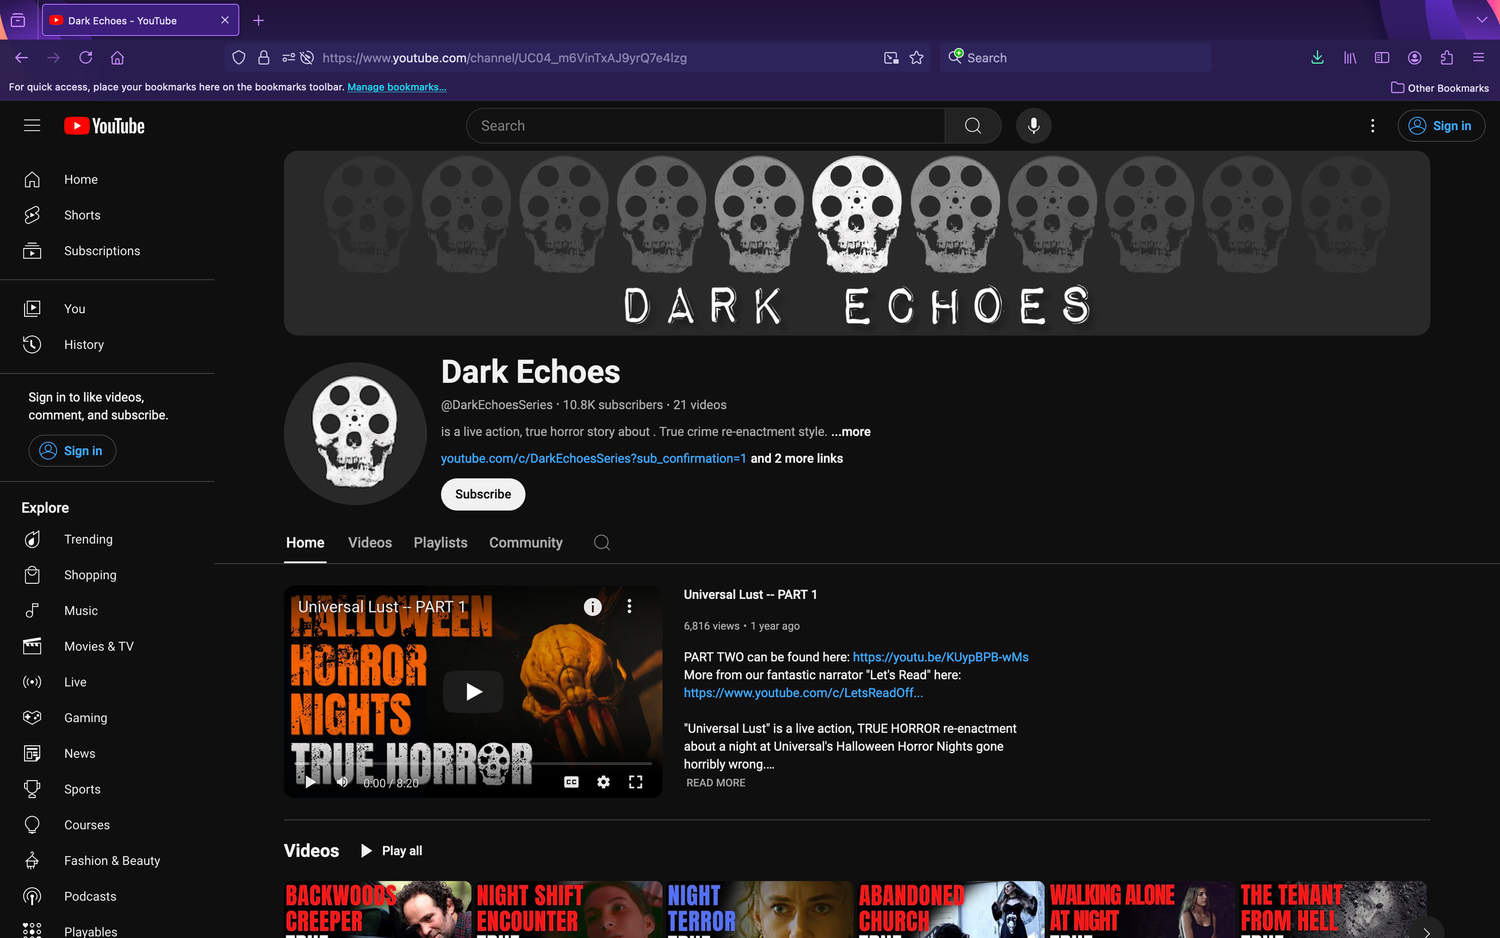Screen dimensions: 1500x938
Task: Open Fashion & Beauty under Explore
Action: tap(107, 861)
